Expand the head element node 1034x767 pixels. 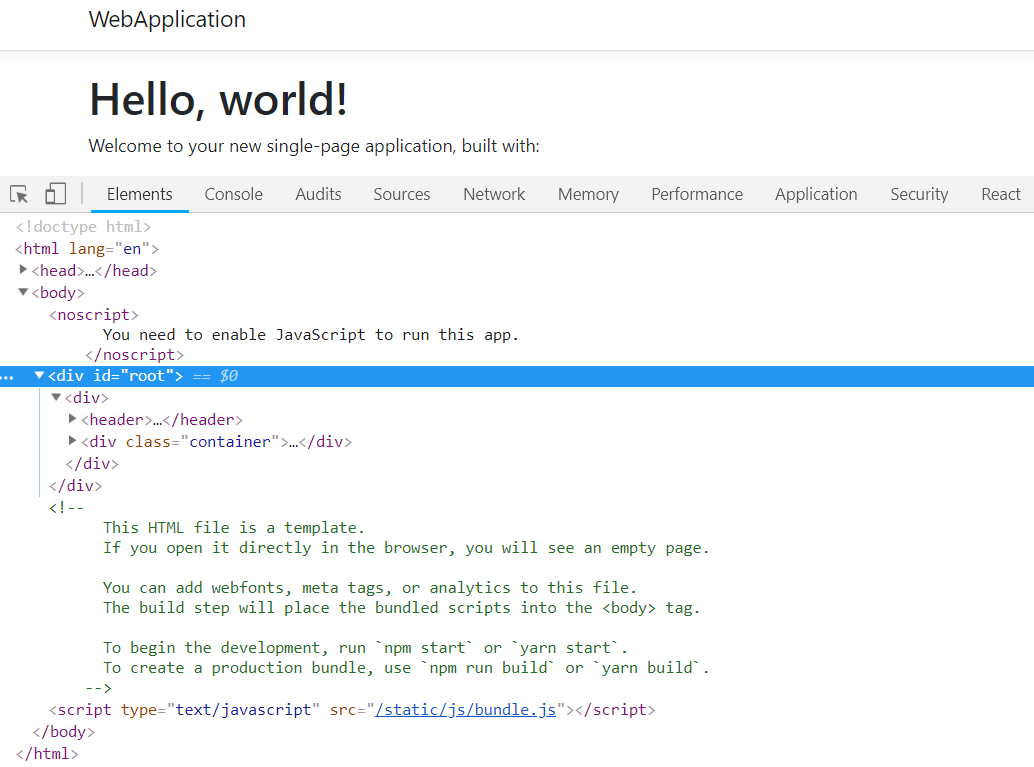coord(24,270)
